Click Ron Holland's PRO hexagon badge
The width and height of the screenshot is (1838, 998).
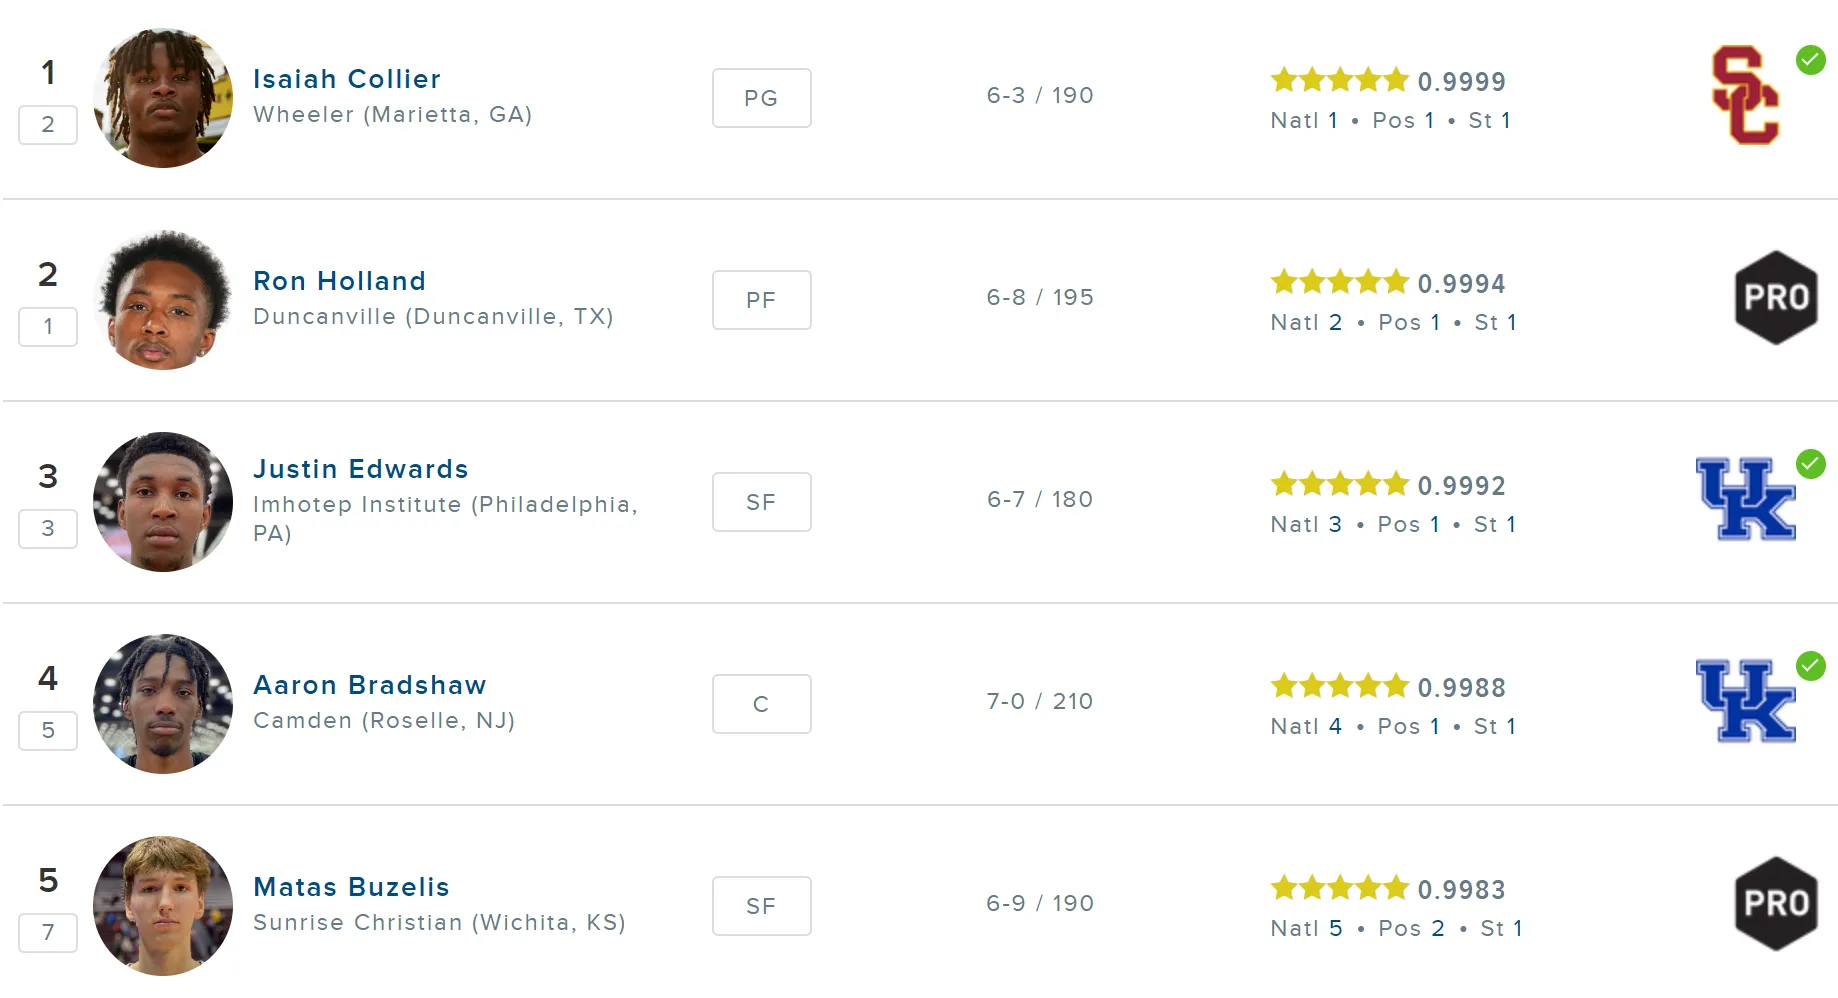point(1776,298)
